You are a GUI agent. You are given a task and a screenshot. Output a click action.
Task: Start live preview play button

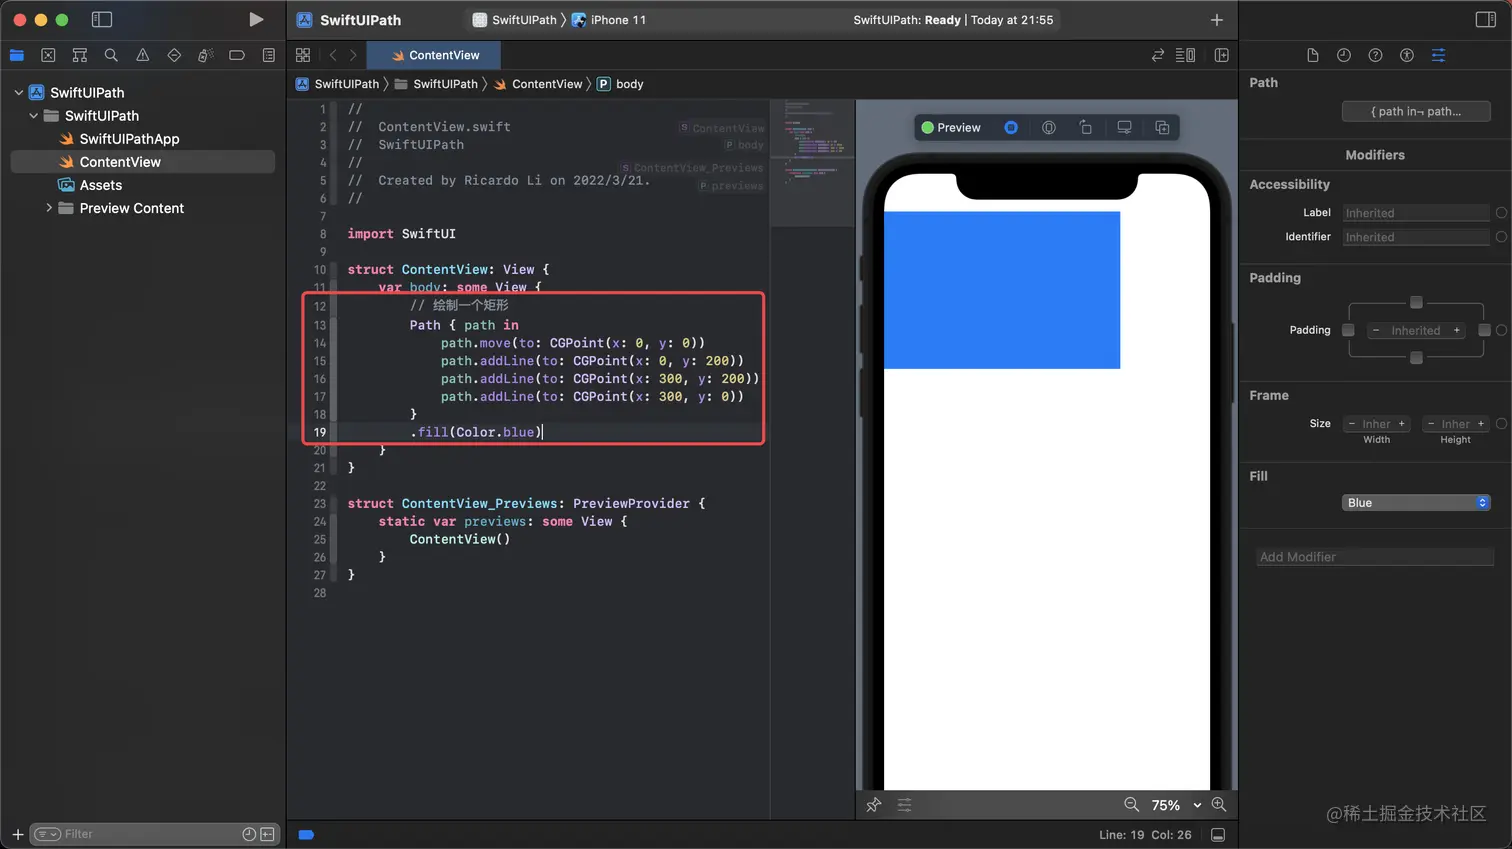(x=1011, y=127)
